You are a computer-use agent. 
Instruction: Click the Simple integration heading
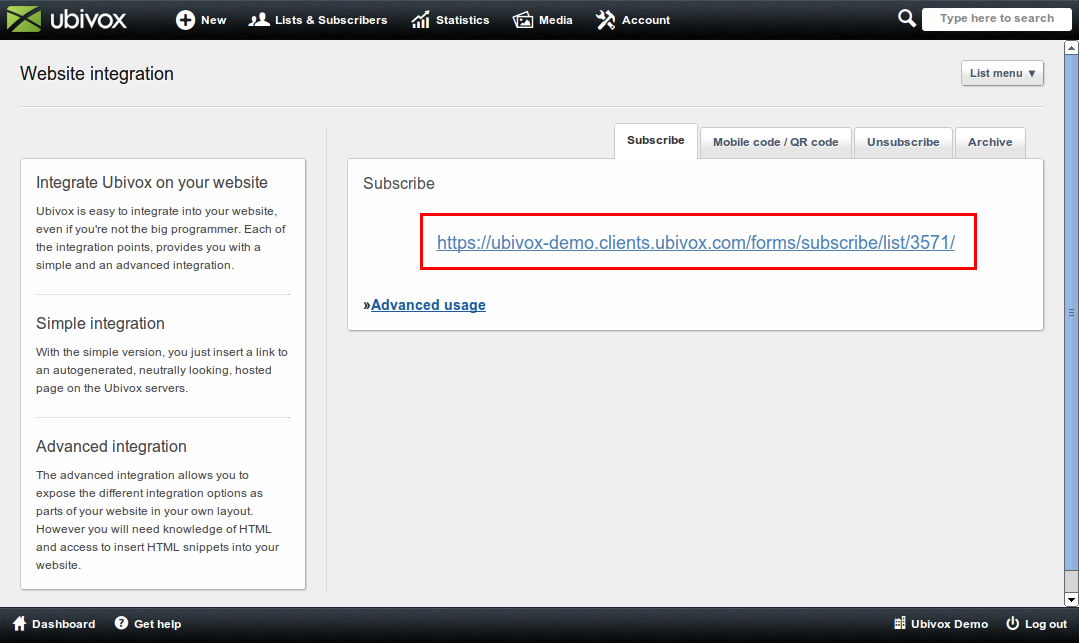100,324
